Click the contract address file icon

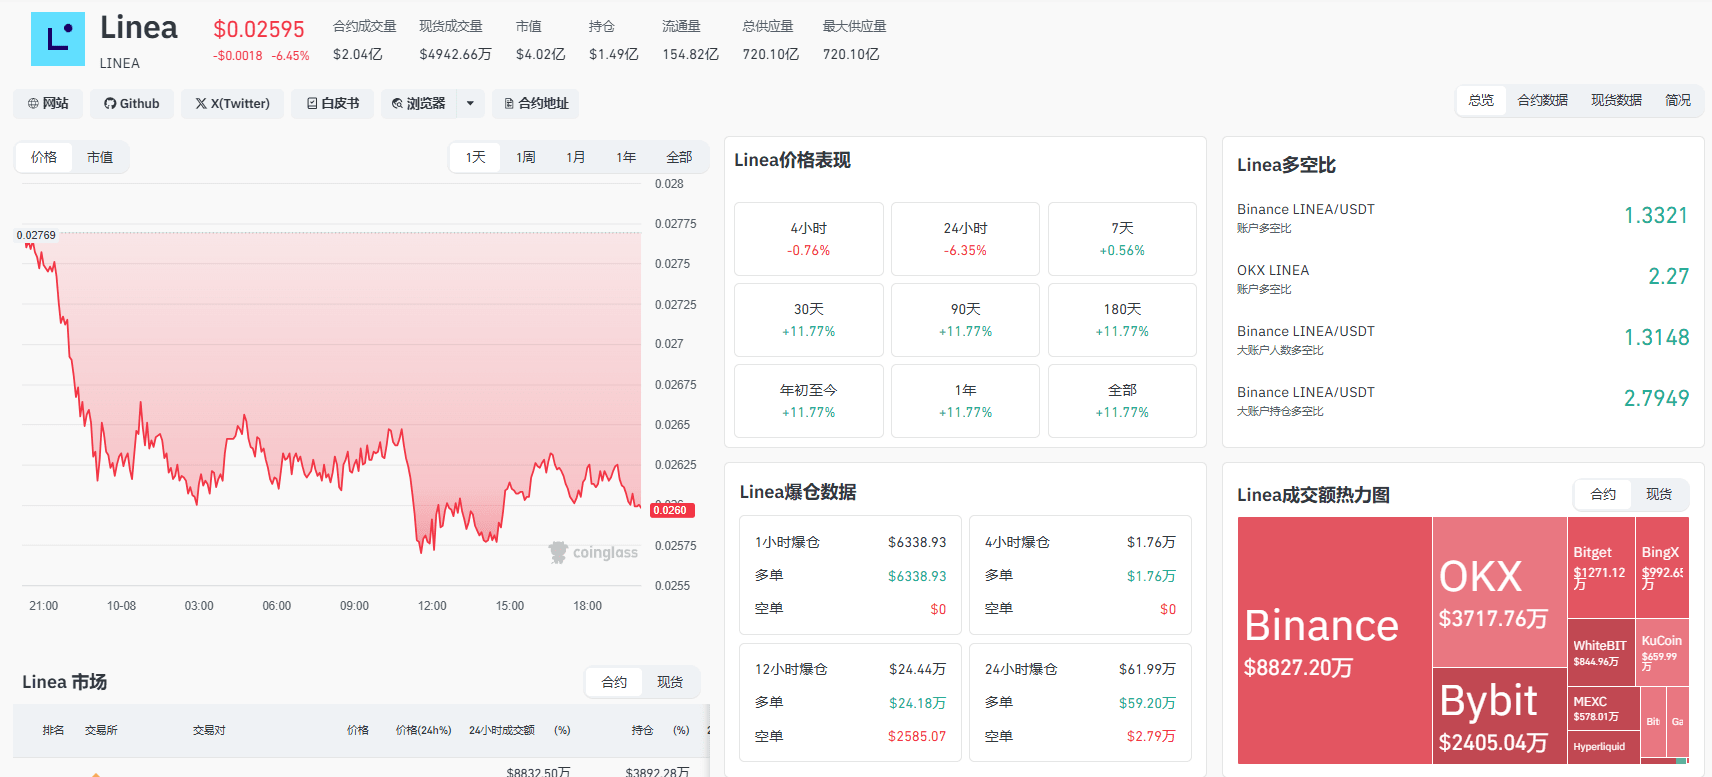coord(509,104)
